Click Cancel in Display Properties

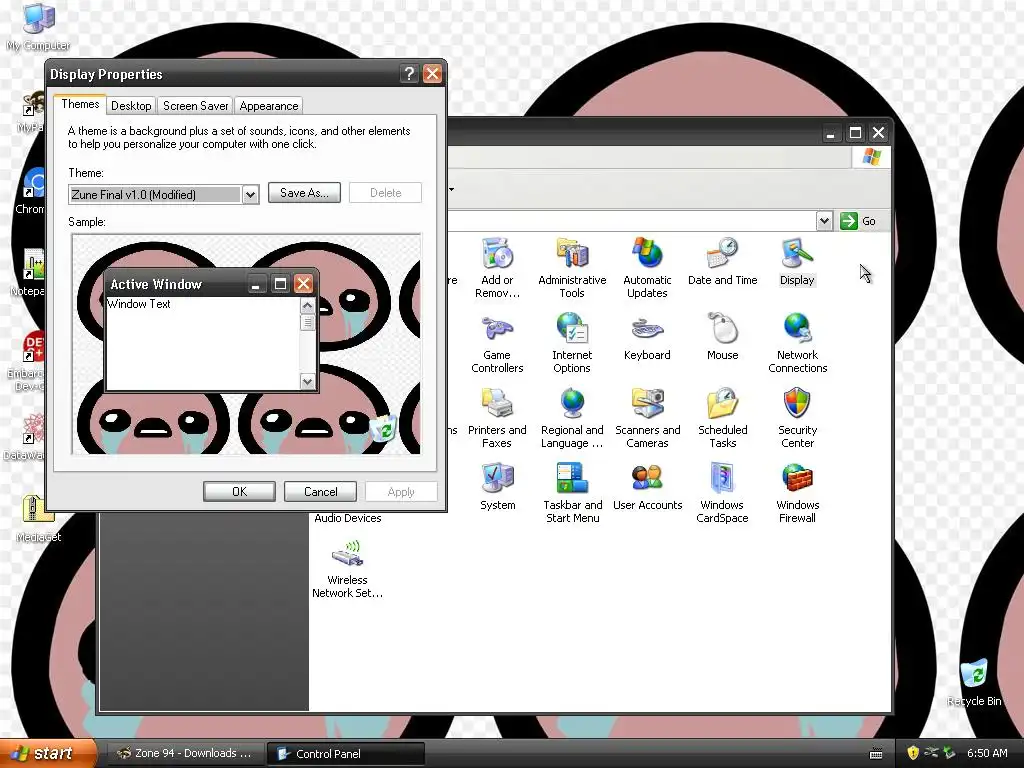click(x=320, y=492)
